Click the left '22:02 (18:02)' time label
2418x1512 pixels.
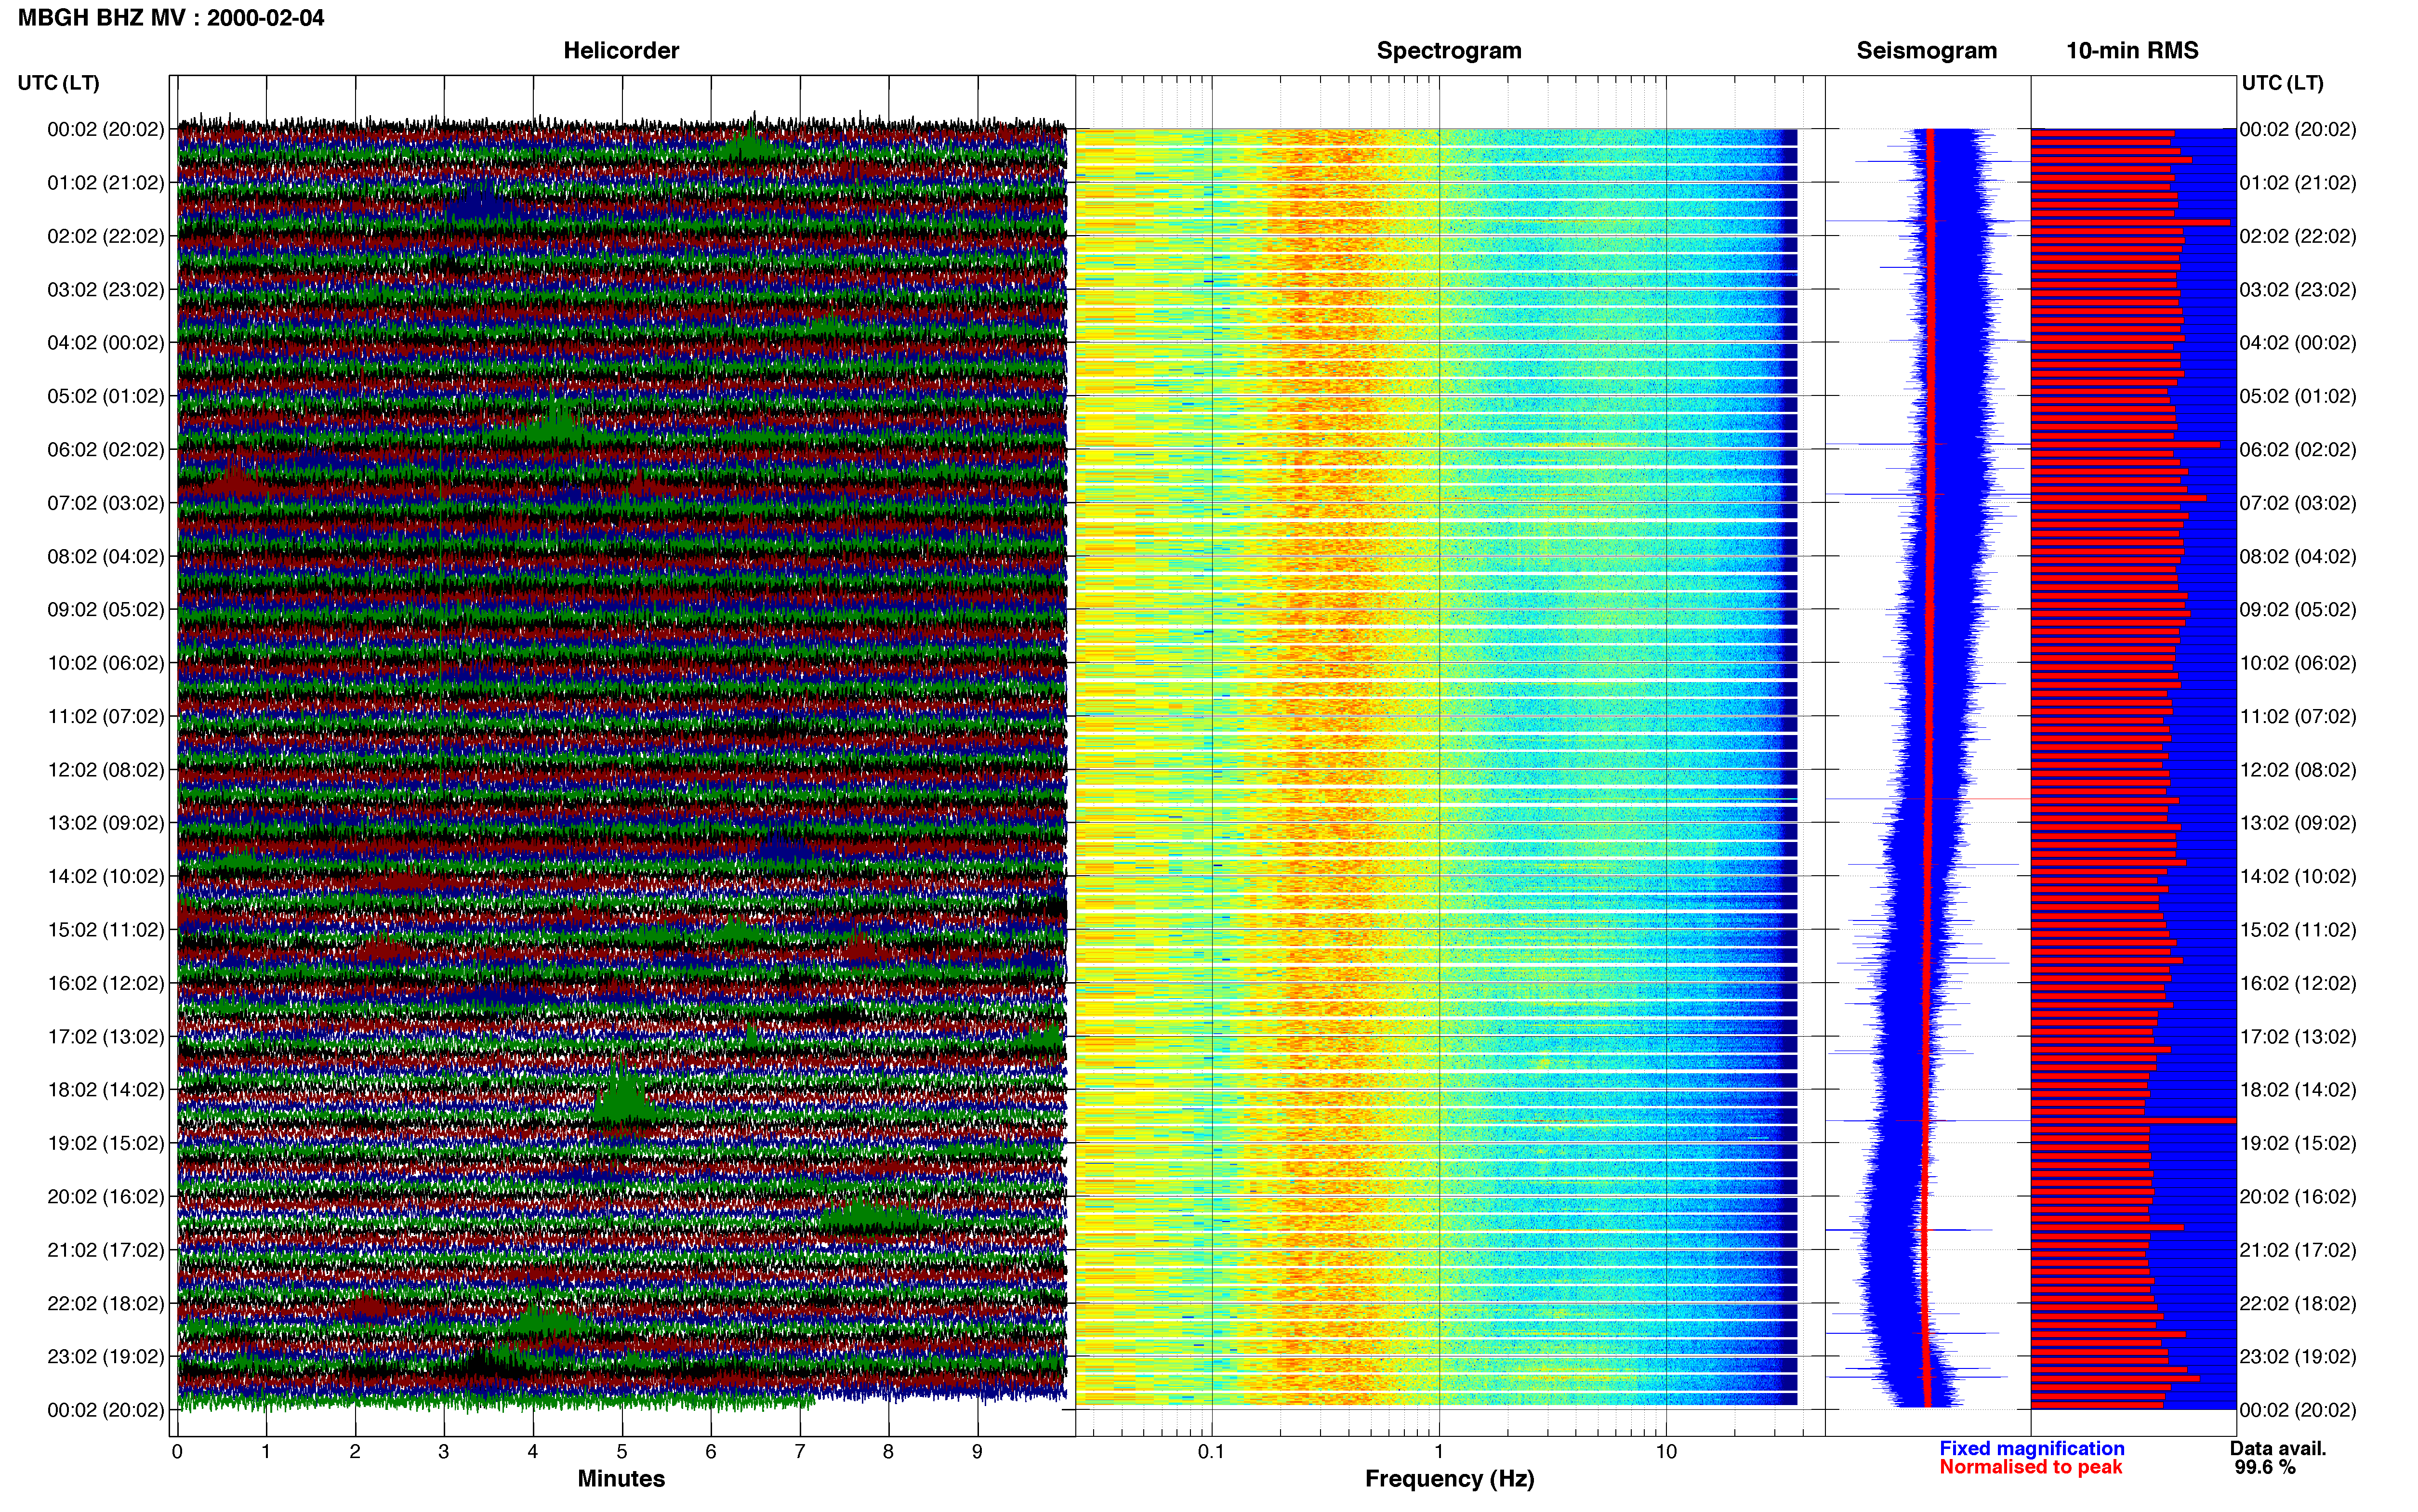106,1304
